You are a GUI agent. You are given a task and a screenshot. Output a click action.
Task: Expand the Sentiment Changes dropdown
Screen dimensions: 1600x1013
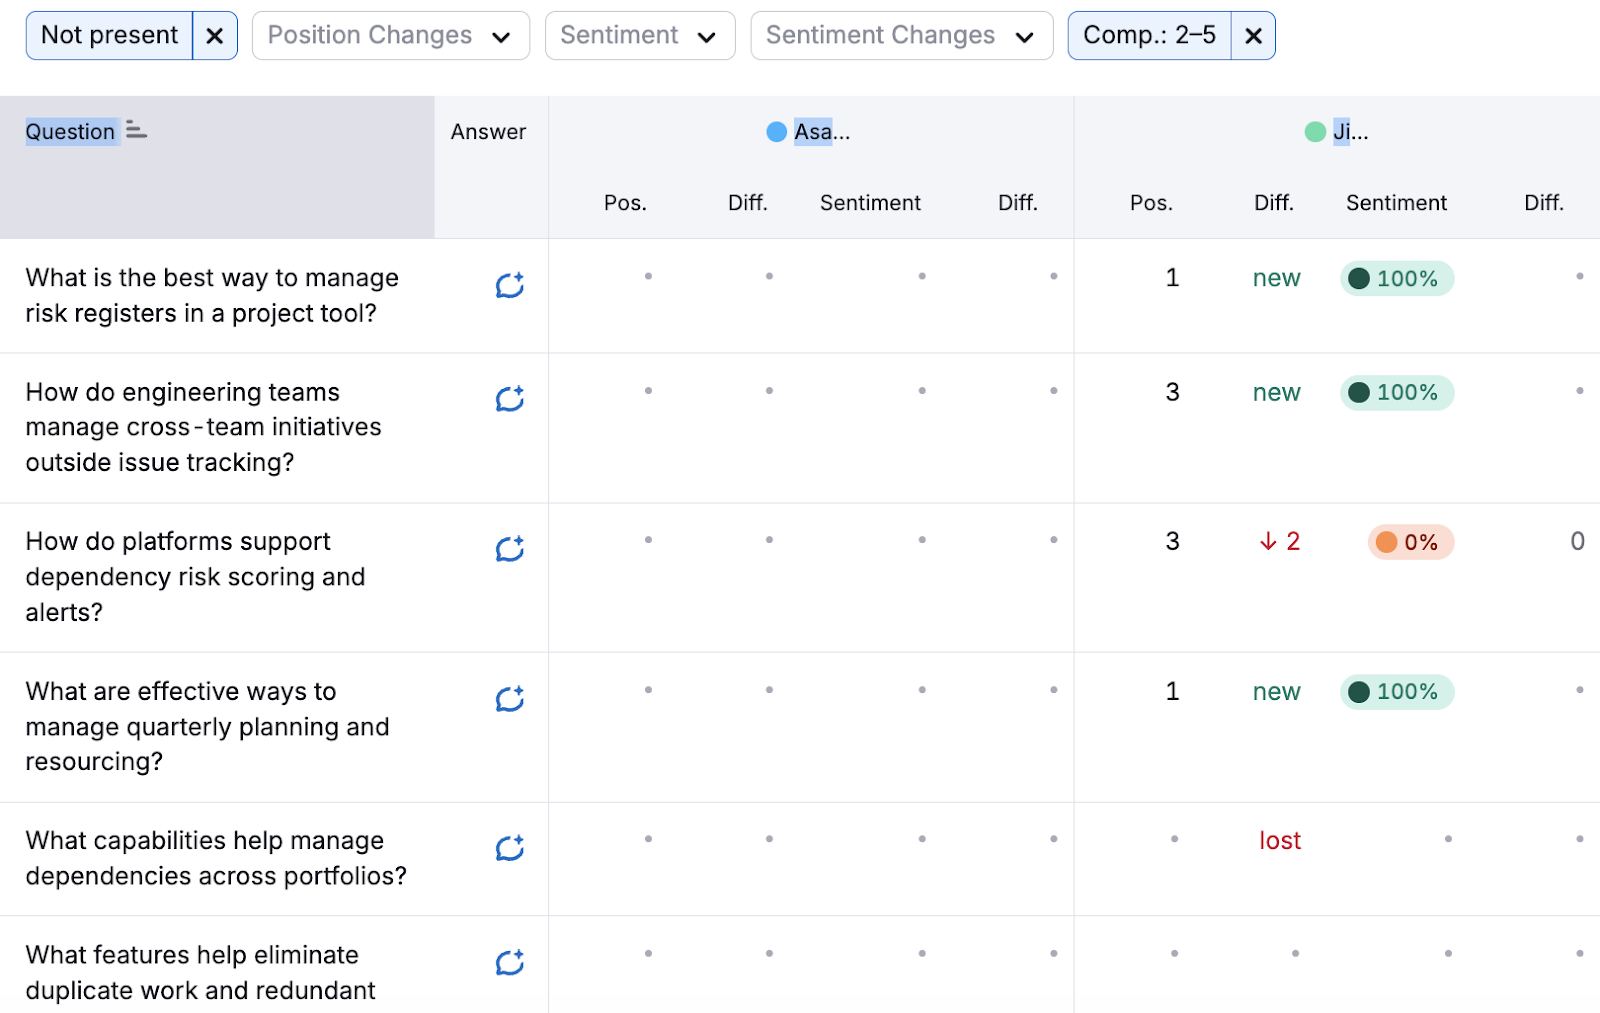(899, 35)
